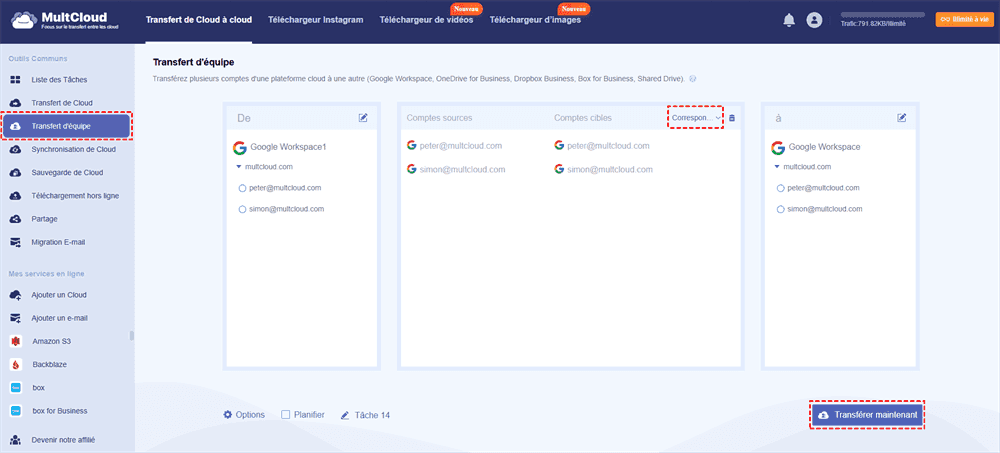The width and height of the screenshot is (1000, 453).
Task: Edit the à destination panel
Action: 902,117
